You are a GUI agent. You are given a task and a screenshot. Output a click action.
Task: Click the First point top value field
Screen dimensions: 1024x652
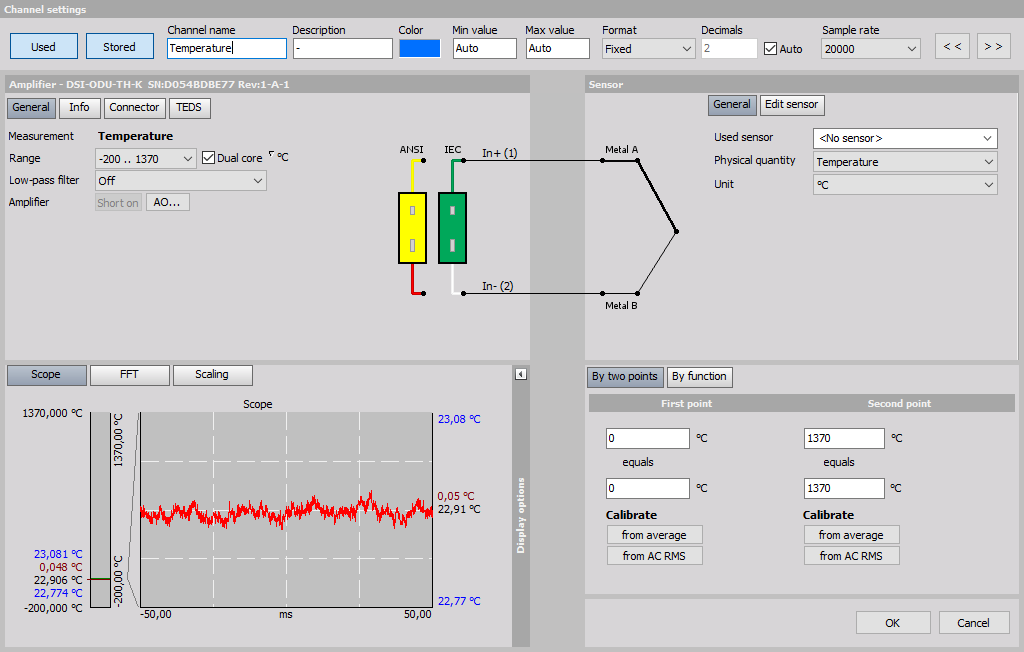648,438
